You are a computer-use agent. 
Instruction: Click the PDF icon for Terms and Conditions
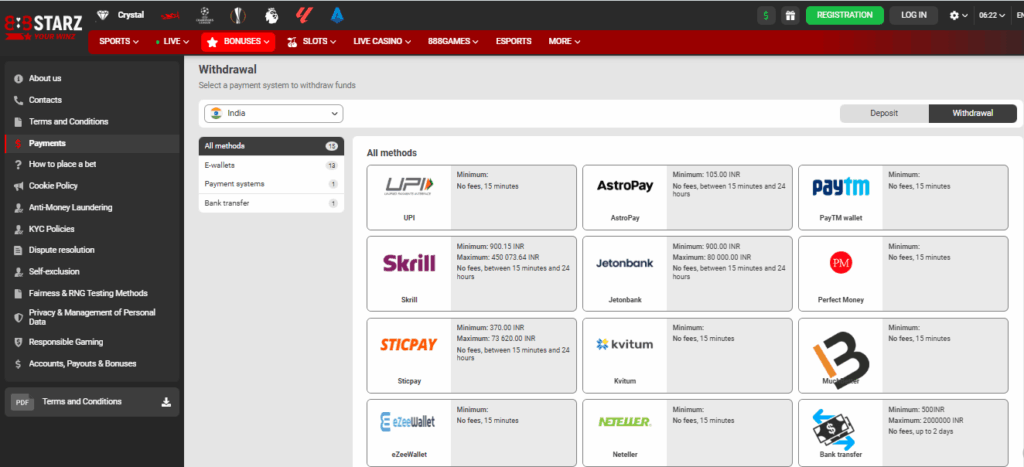pos(22,402)
